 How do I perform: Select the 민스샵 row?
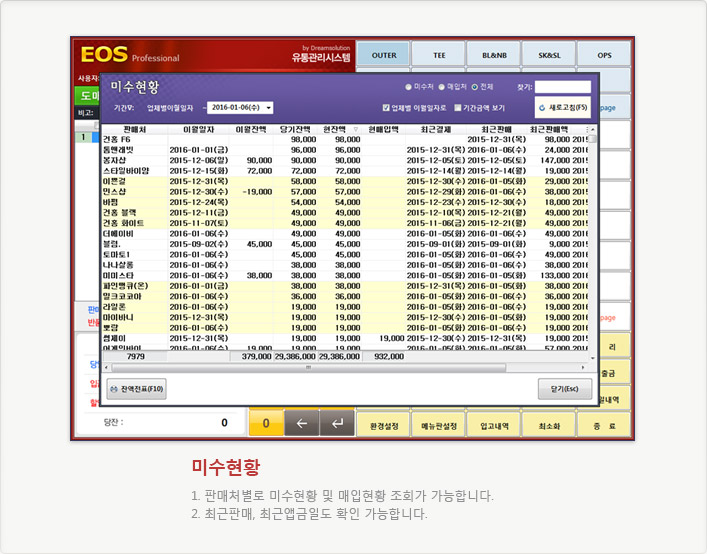coord(345,192)
